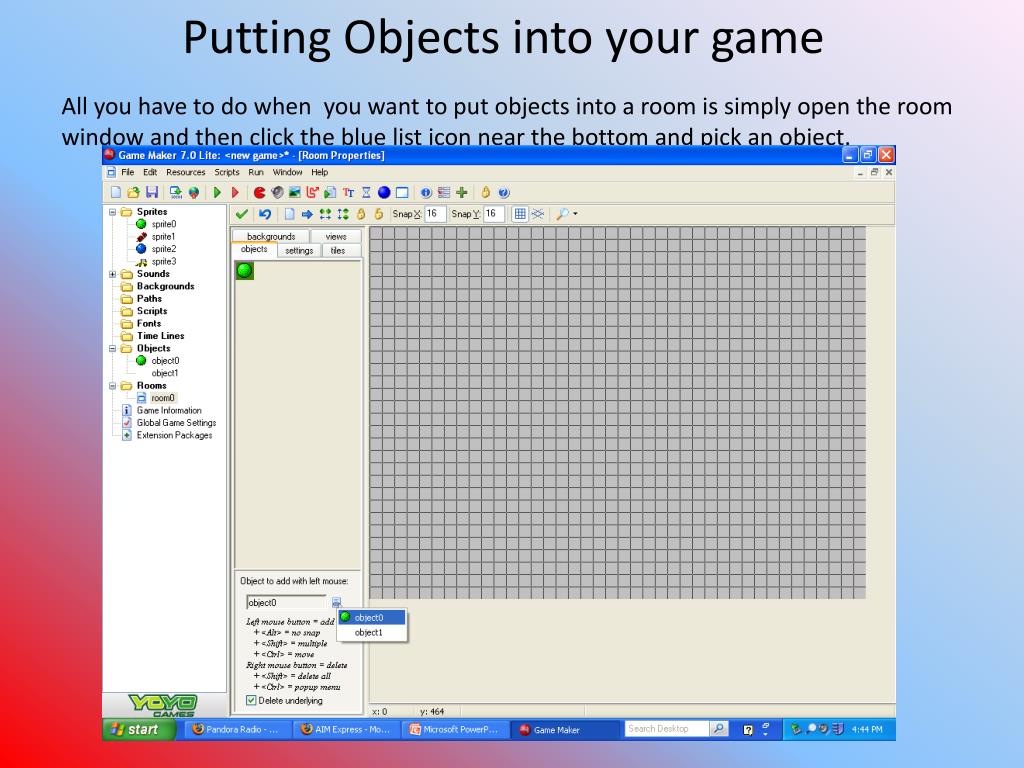
Task: Click the Create a path icon
Action: click(x=313, y=192)
